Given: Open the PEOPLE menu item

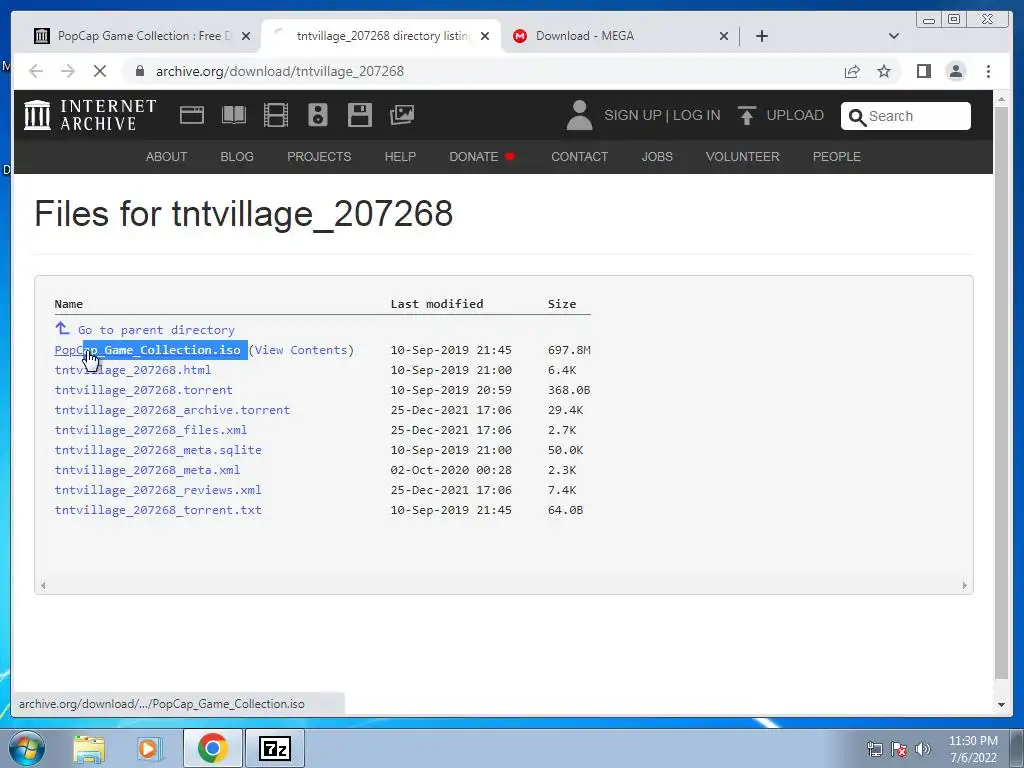Looking at the screenshot, I should pyautogui.click(x=837, y=157).
